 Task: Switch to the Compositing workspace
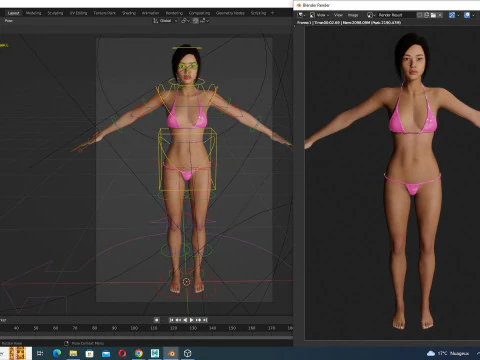(199, 13)
